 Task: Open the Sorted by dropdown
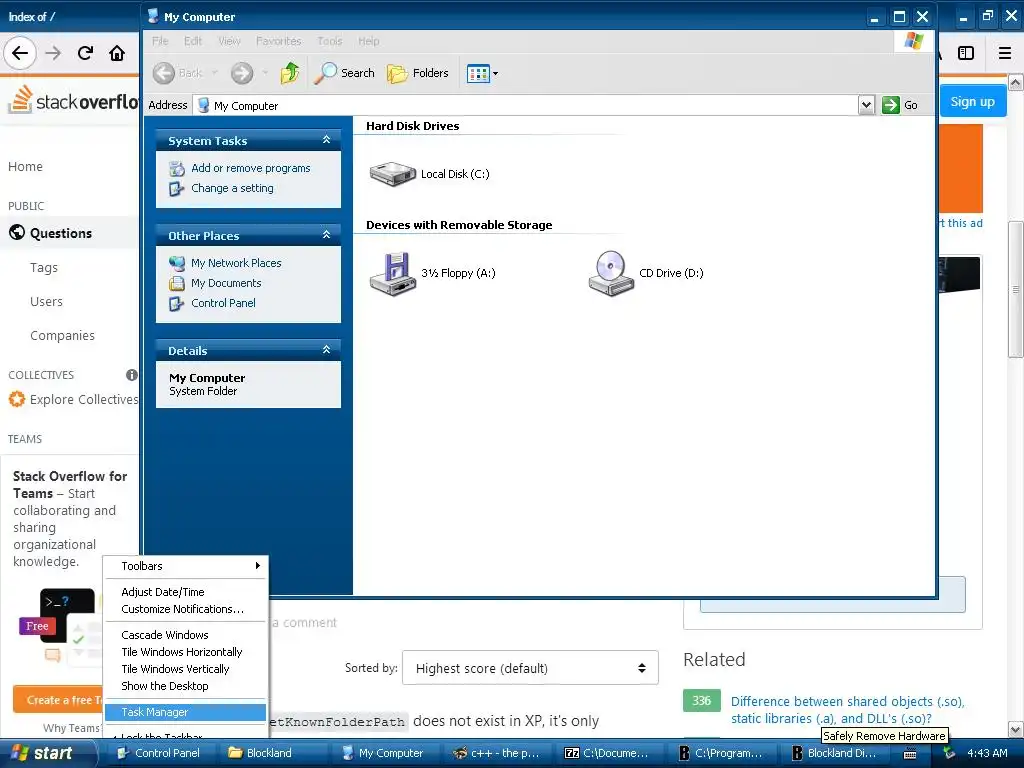[530, 667]
